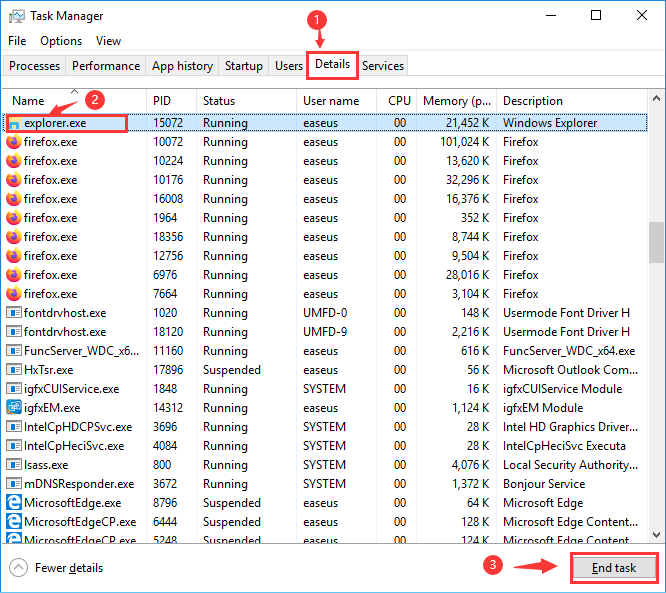Image resolution: width=666 pixels, height=593 pixels.
Task: Collapse view with Fewer details chevron
Action: point(18,568)
